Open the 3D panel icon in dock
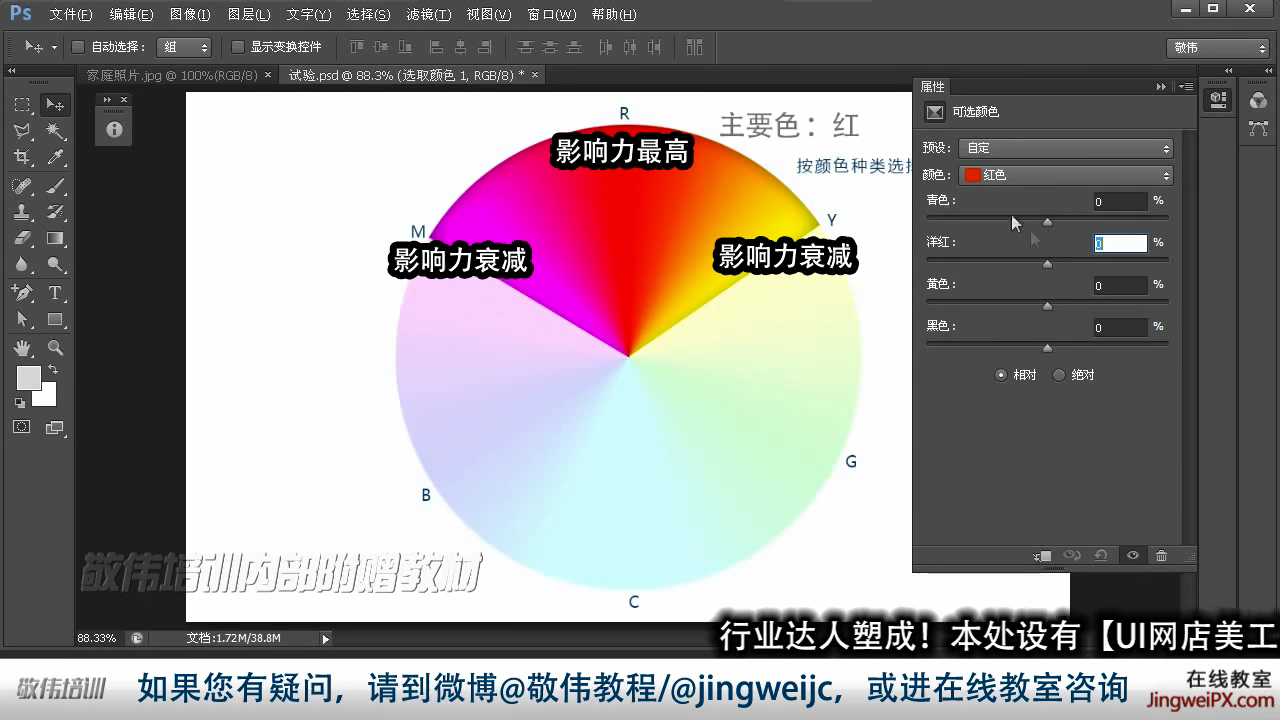The height and width of the screenshot is (720, 1280). pyautogui.click(x=1218, y=99)
